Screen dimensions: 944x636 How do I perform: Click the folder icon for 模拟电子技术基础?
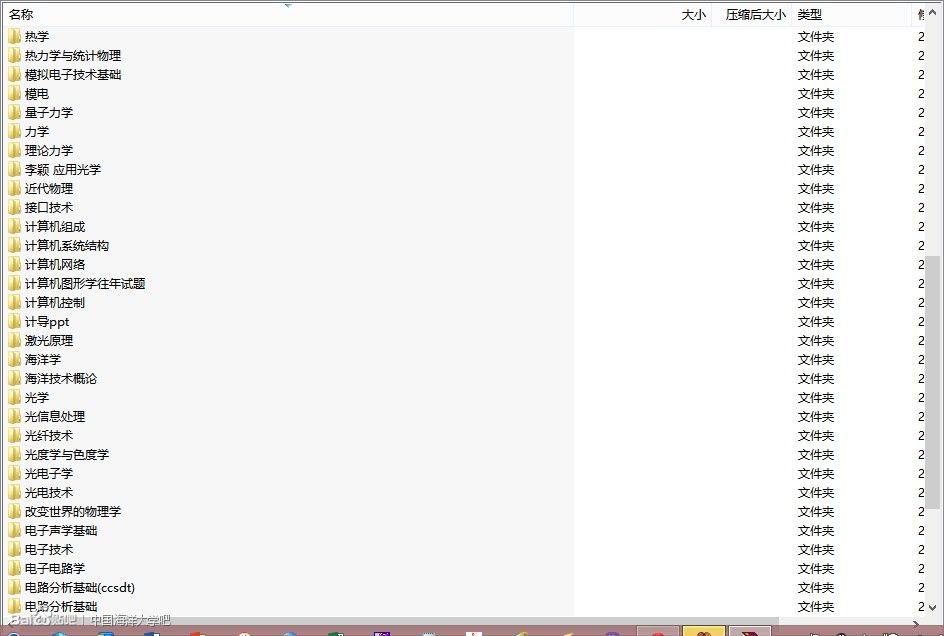(x=14, y=74)
